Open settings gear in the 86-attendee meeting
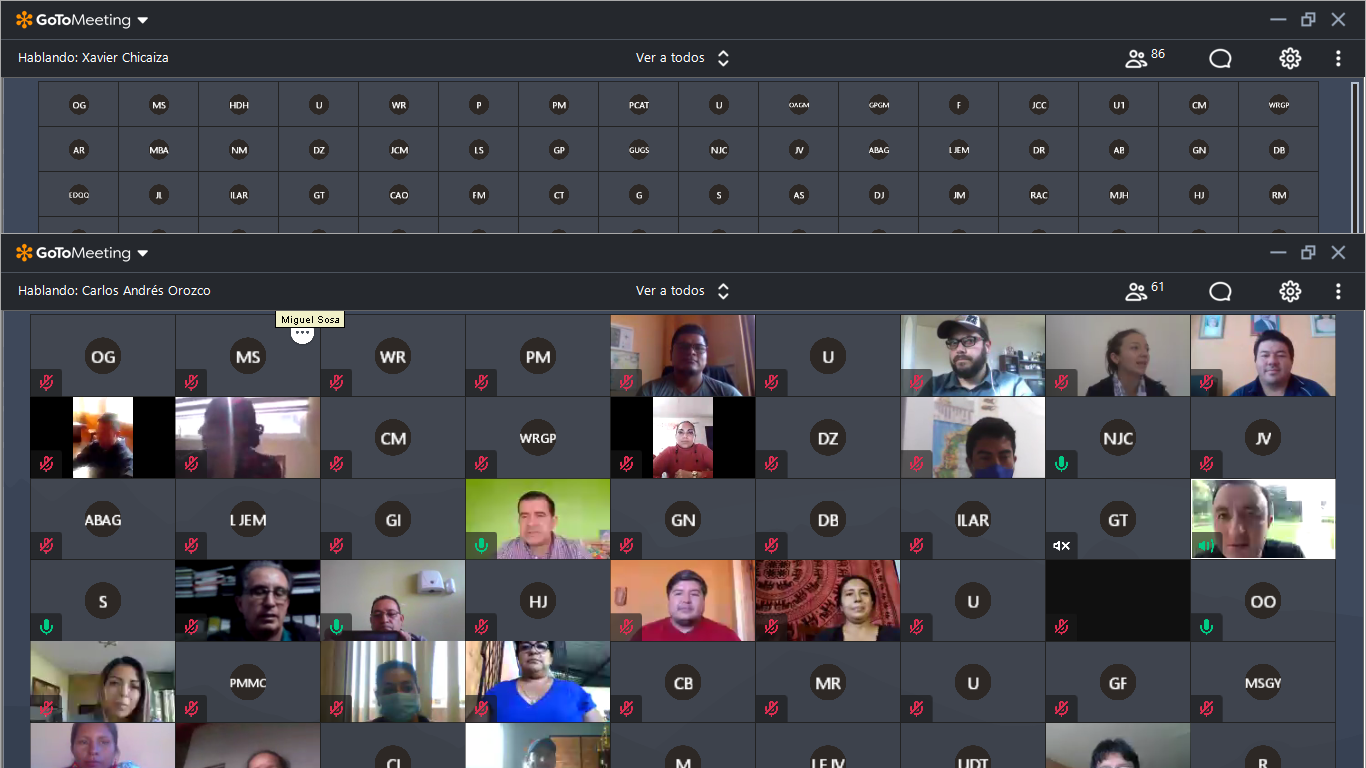The image size is (1366, 768). coord(1290,58)
